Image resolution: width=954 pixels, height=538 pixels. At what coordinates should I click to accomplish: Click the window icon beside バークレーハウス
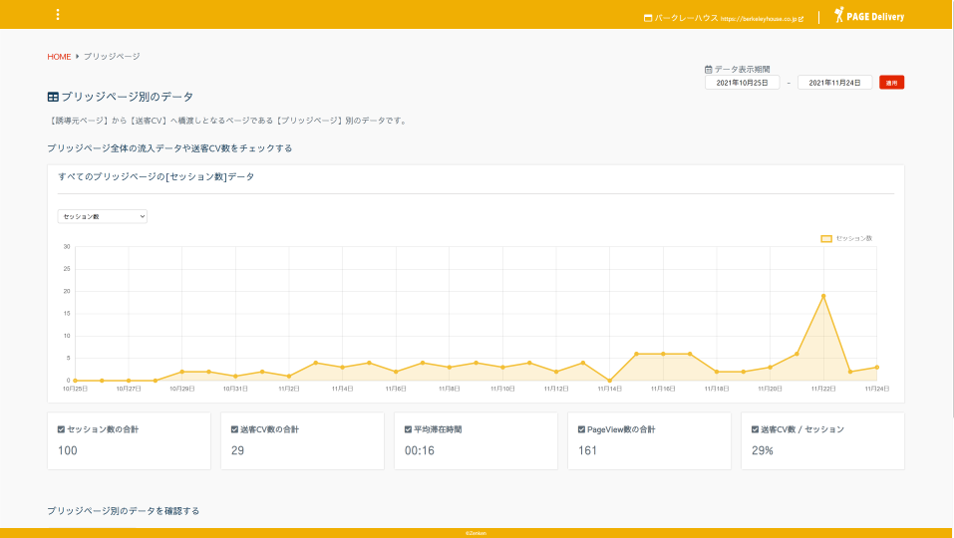click(648, 18)
